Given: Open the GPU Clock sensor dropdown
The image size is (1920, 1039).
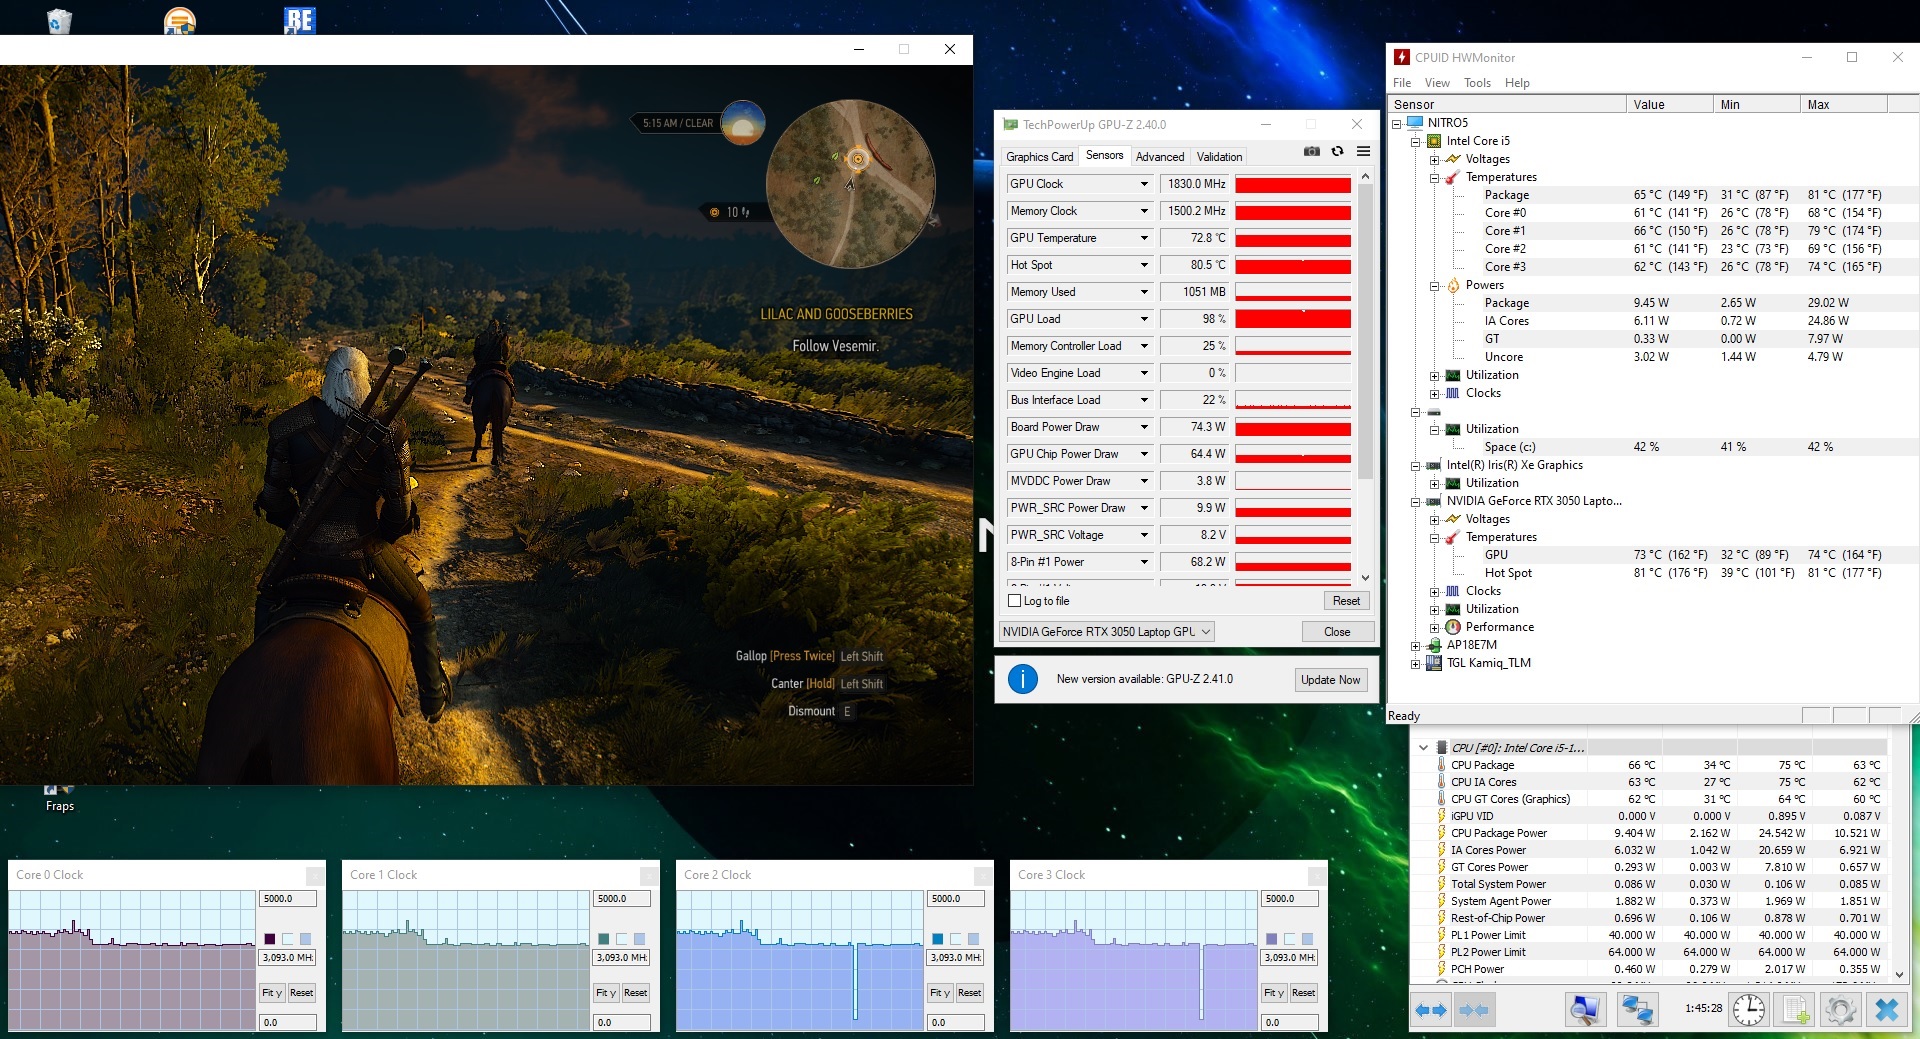Looking at the screenshot, I should pyautogui.click(x=1144, y=184).
